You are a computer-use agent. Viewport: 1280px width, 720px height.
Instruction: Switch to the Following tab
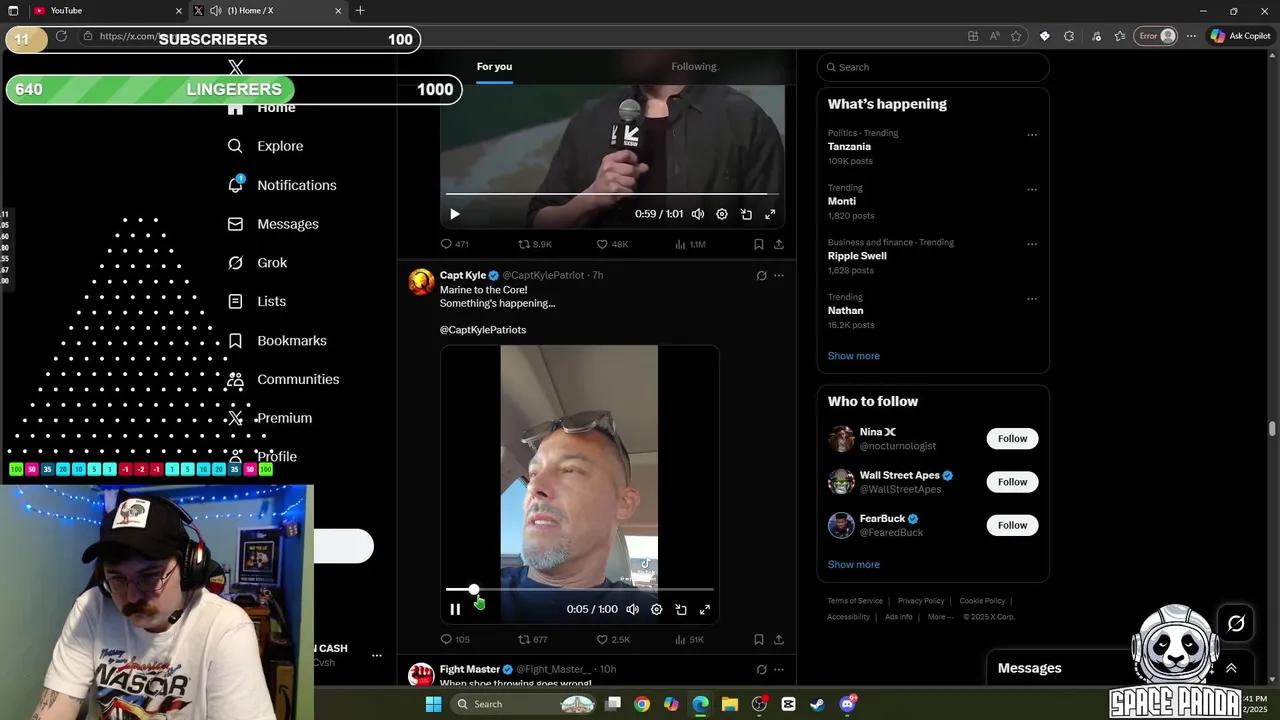pos(694,67)
